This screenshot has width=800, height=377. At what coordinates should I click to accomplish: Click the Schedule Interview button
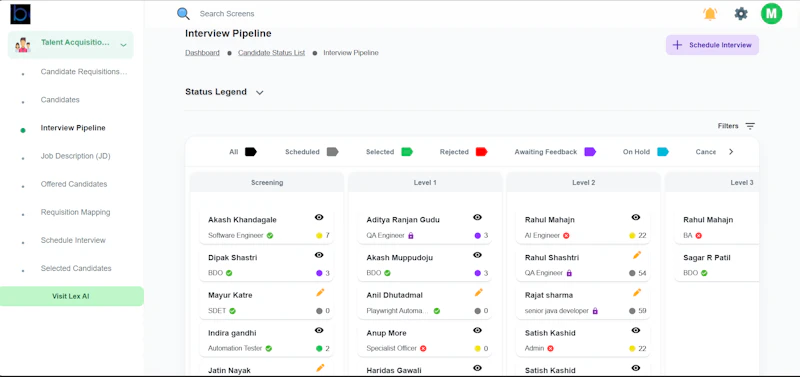[712, 45]
